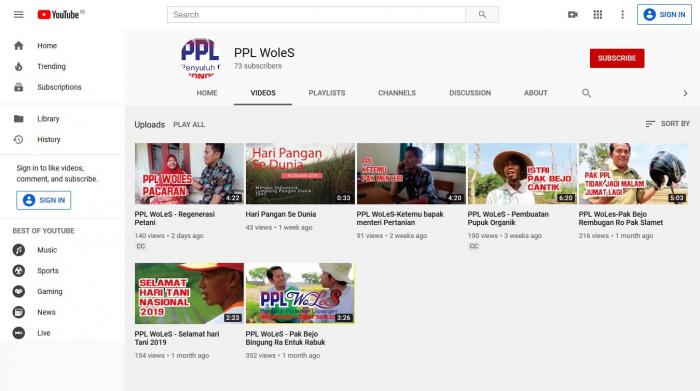Open the three-dot settings menu
This screenshot has width=700, height=391.
(622, 15)
